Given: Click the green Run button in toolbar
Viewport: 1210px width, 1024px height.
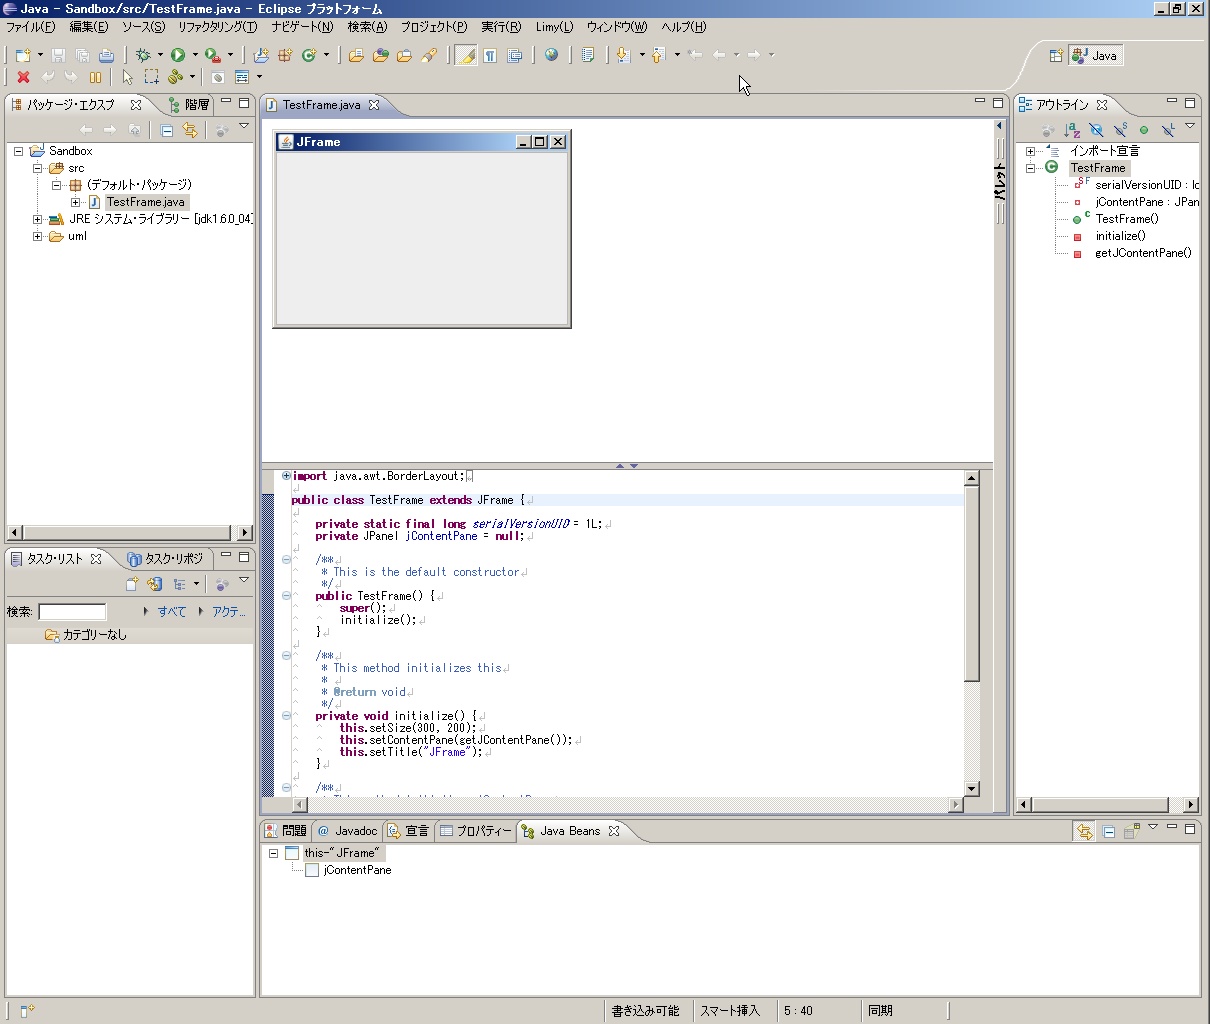Looking at the screenshot, I should 178,55.
